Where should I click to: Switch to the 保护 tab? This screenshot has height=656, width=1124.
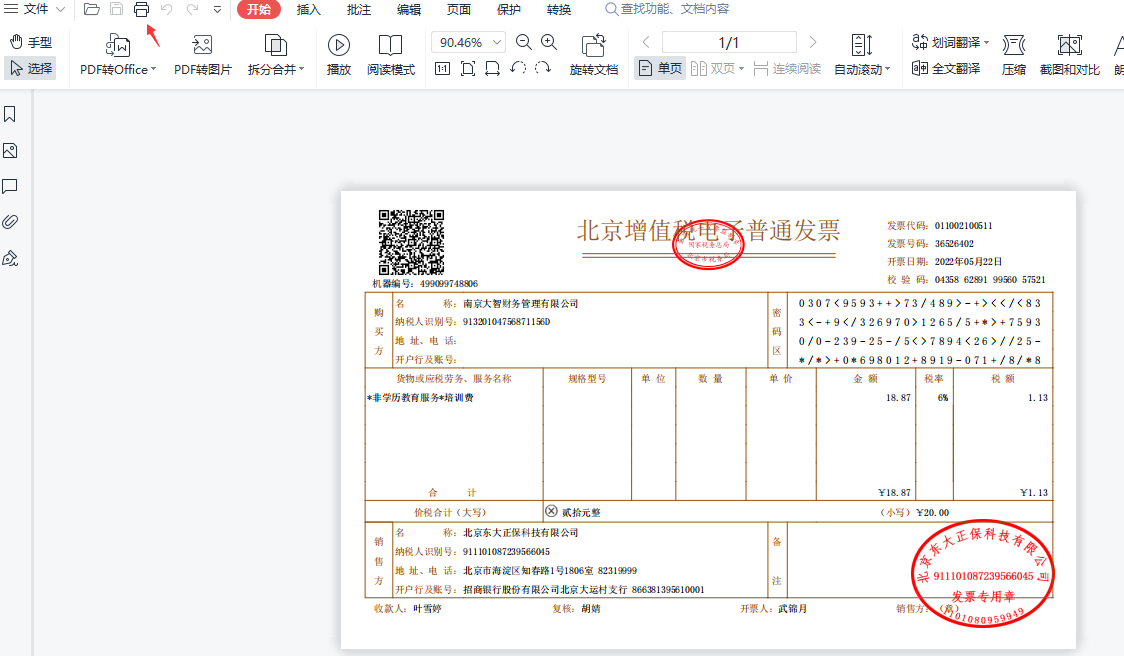click(509, 9)
